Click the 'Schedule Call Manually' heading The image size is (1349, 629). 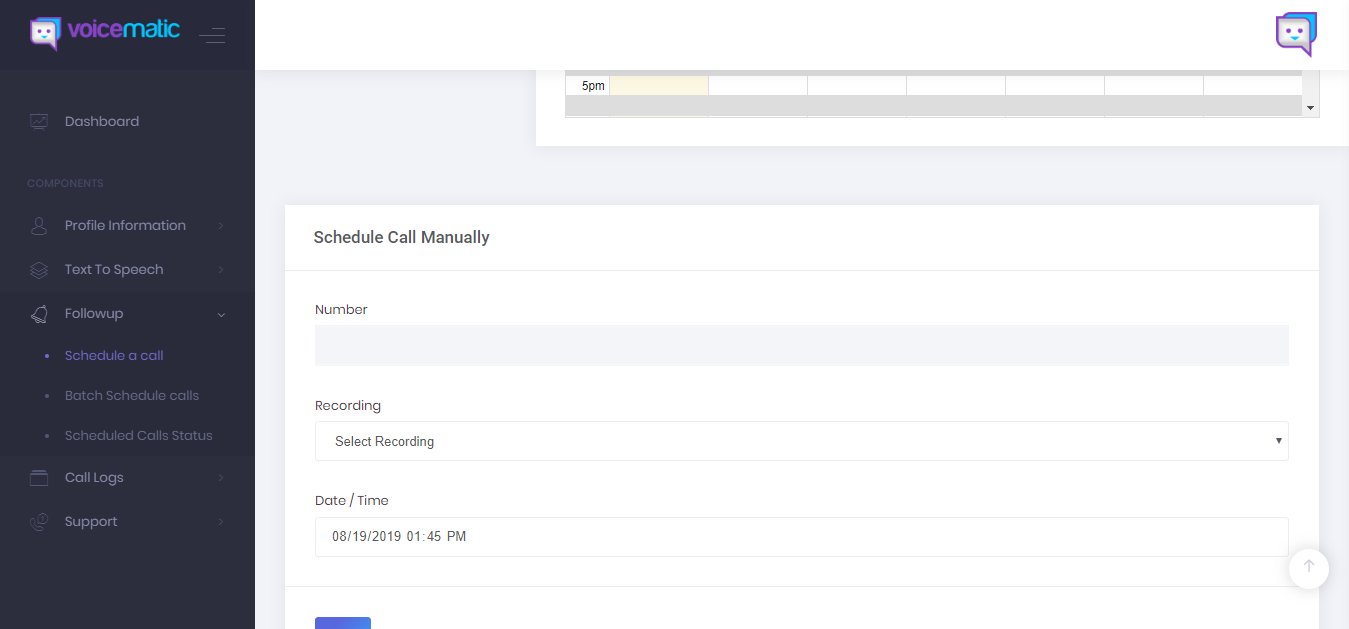401,238
